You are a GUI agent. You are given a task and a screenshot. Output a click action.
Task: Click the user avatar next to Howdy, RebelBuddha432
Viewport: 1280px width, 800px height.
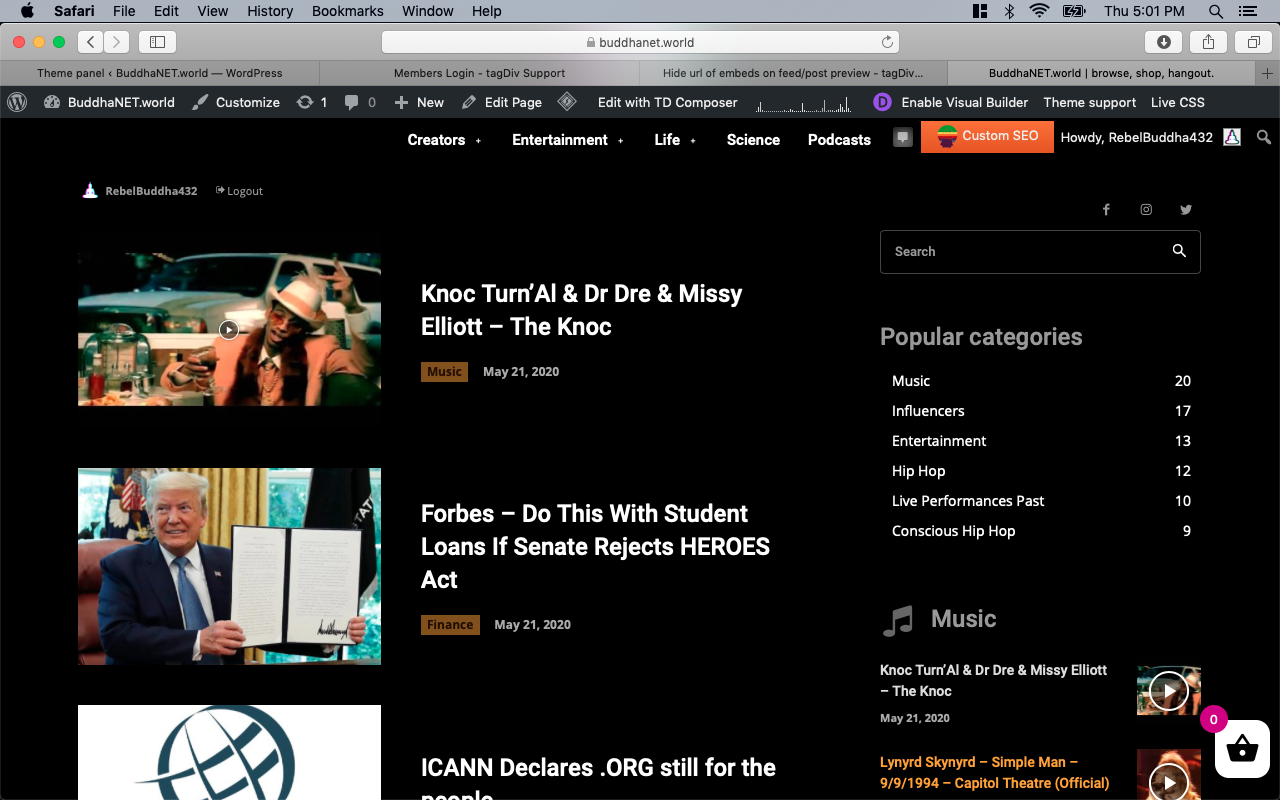1232,137
